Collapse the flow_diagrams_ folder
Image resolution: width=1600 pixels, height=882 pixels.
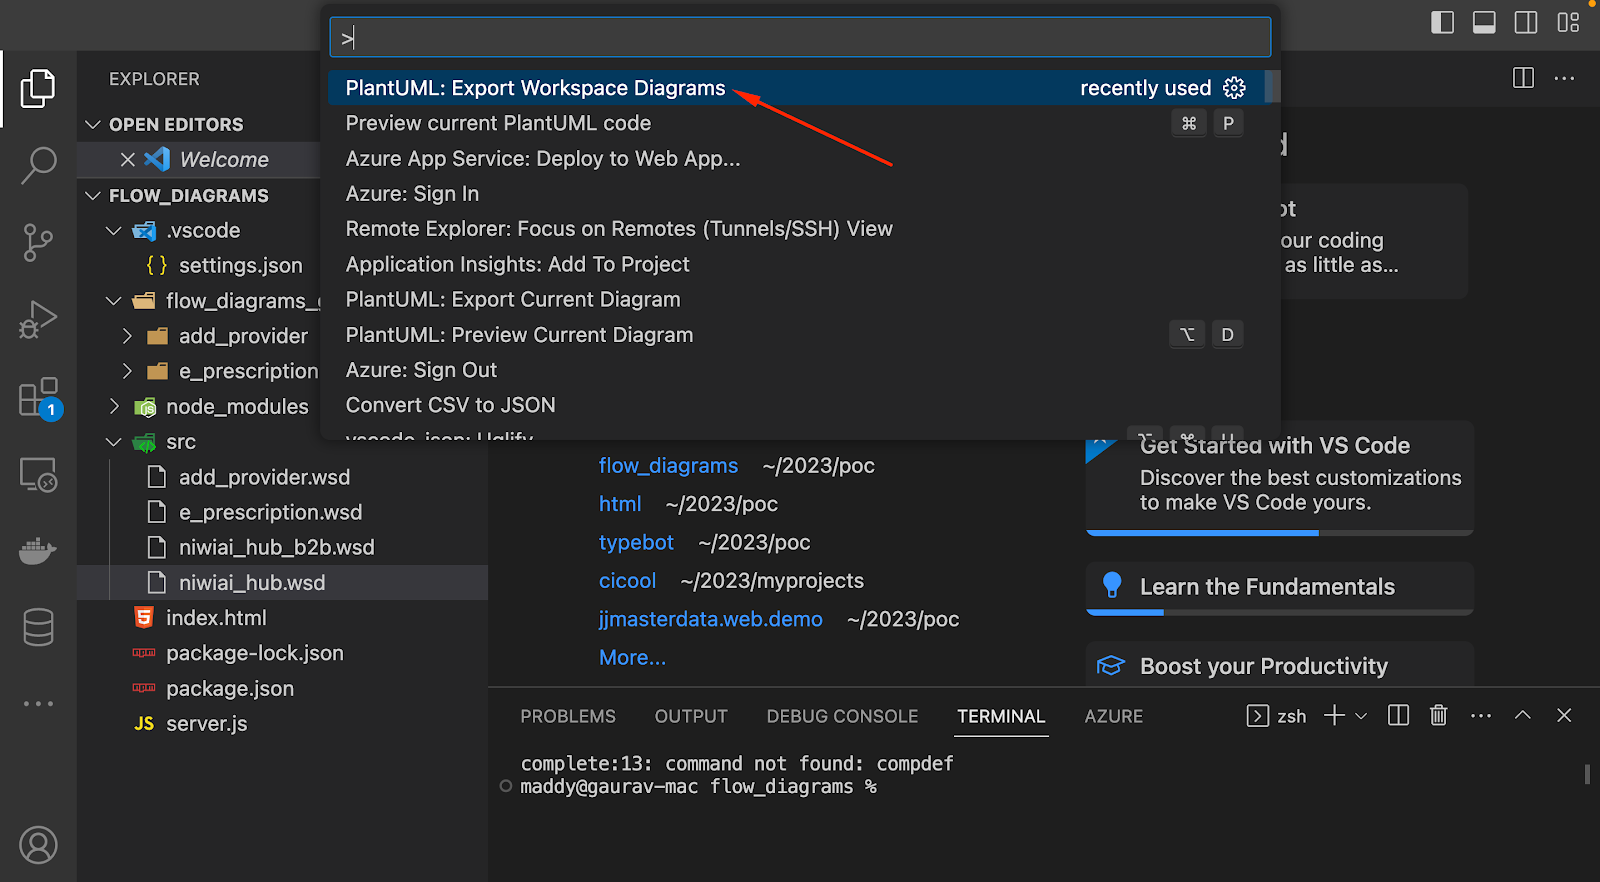(114, 301)
